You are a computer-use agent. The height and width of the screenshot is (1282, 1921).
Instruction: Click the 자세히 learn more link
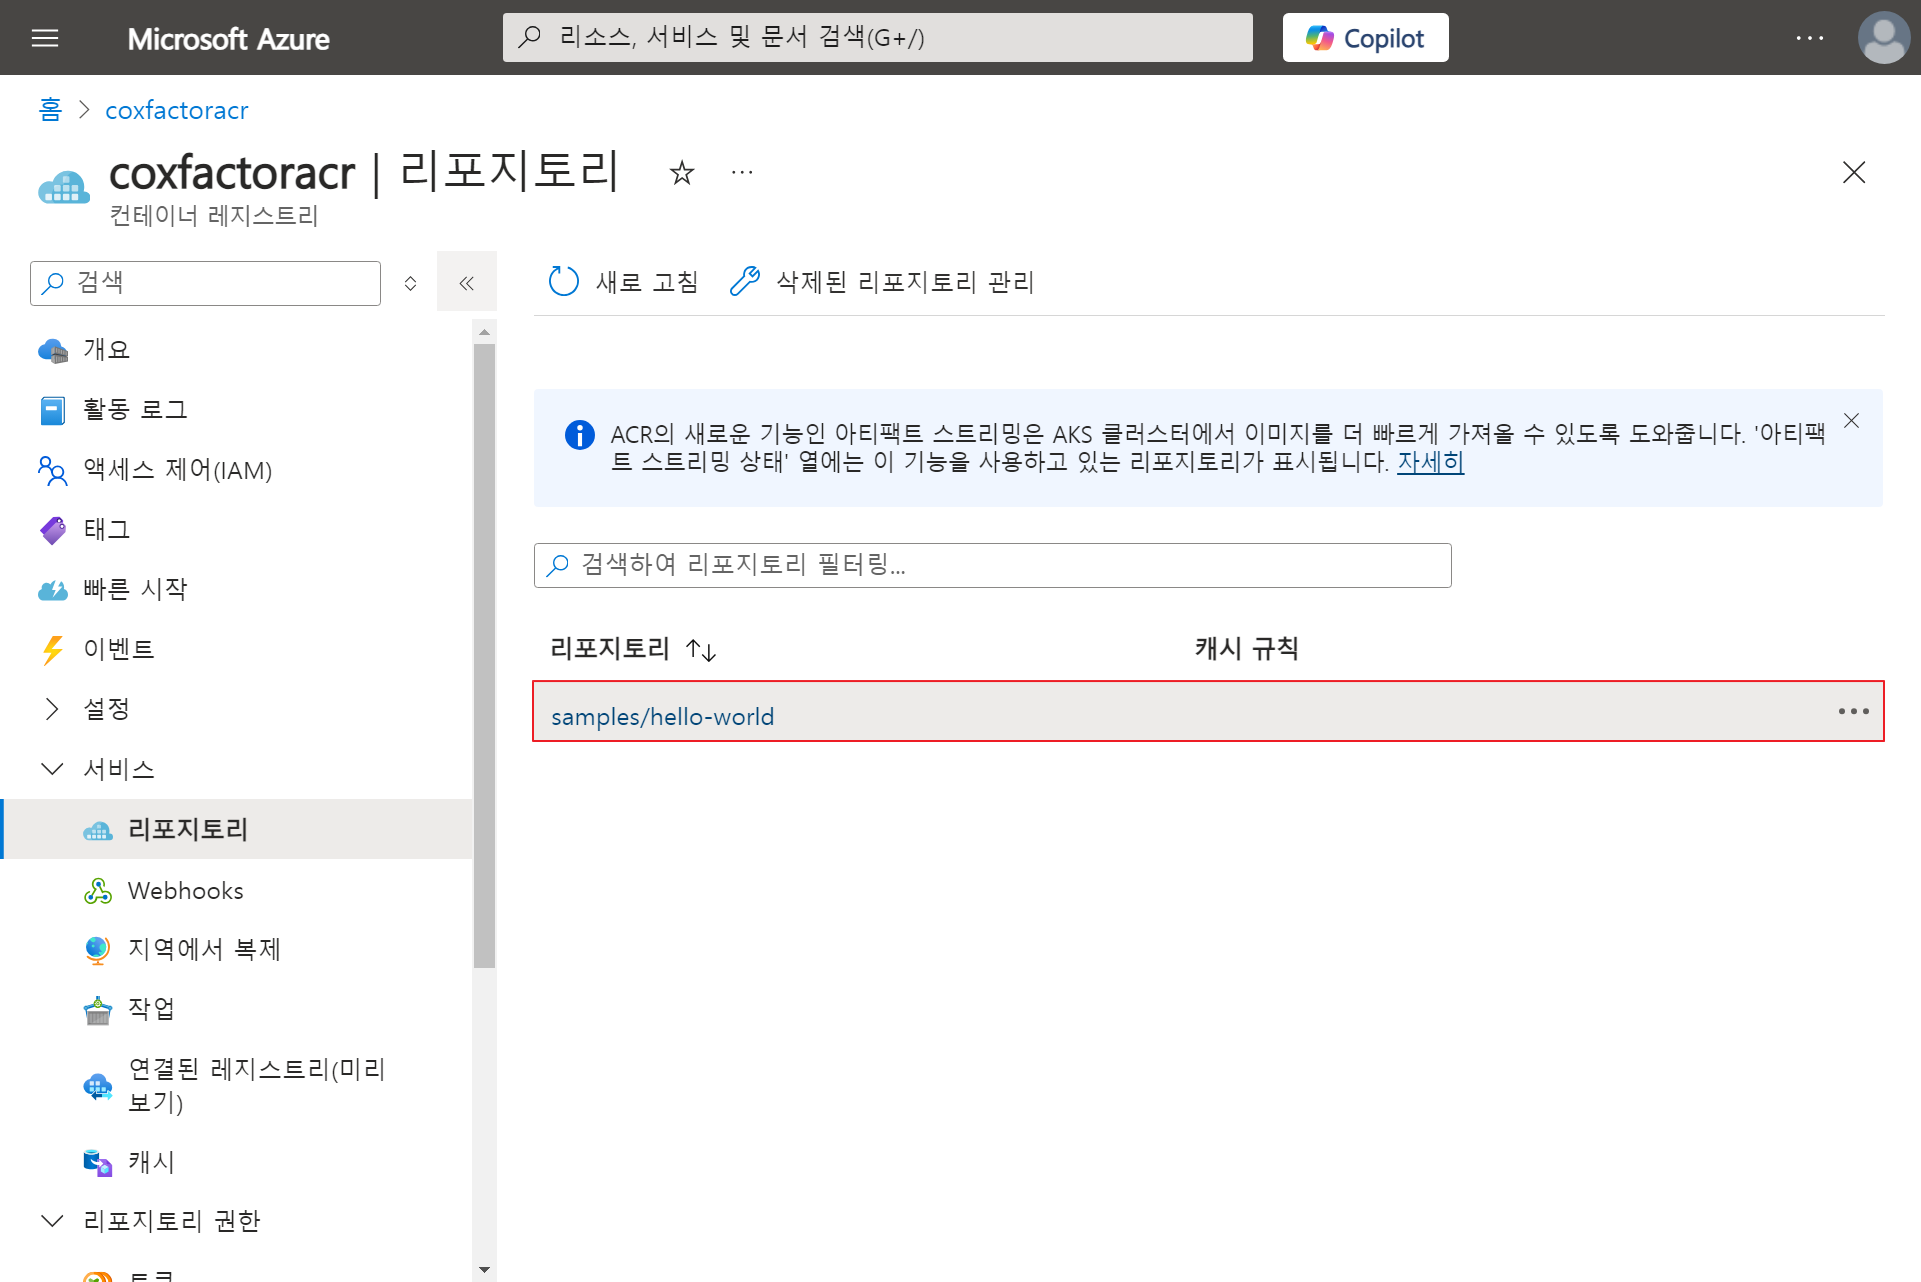click(1430, 462)
